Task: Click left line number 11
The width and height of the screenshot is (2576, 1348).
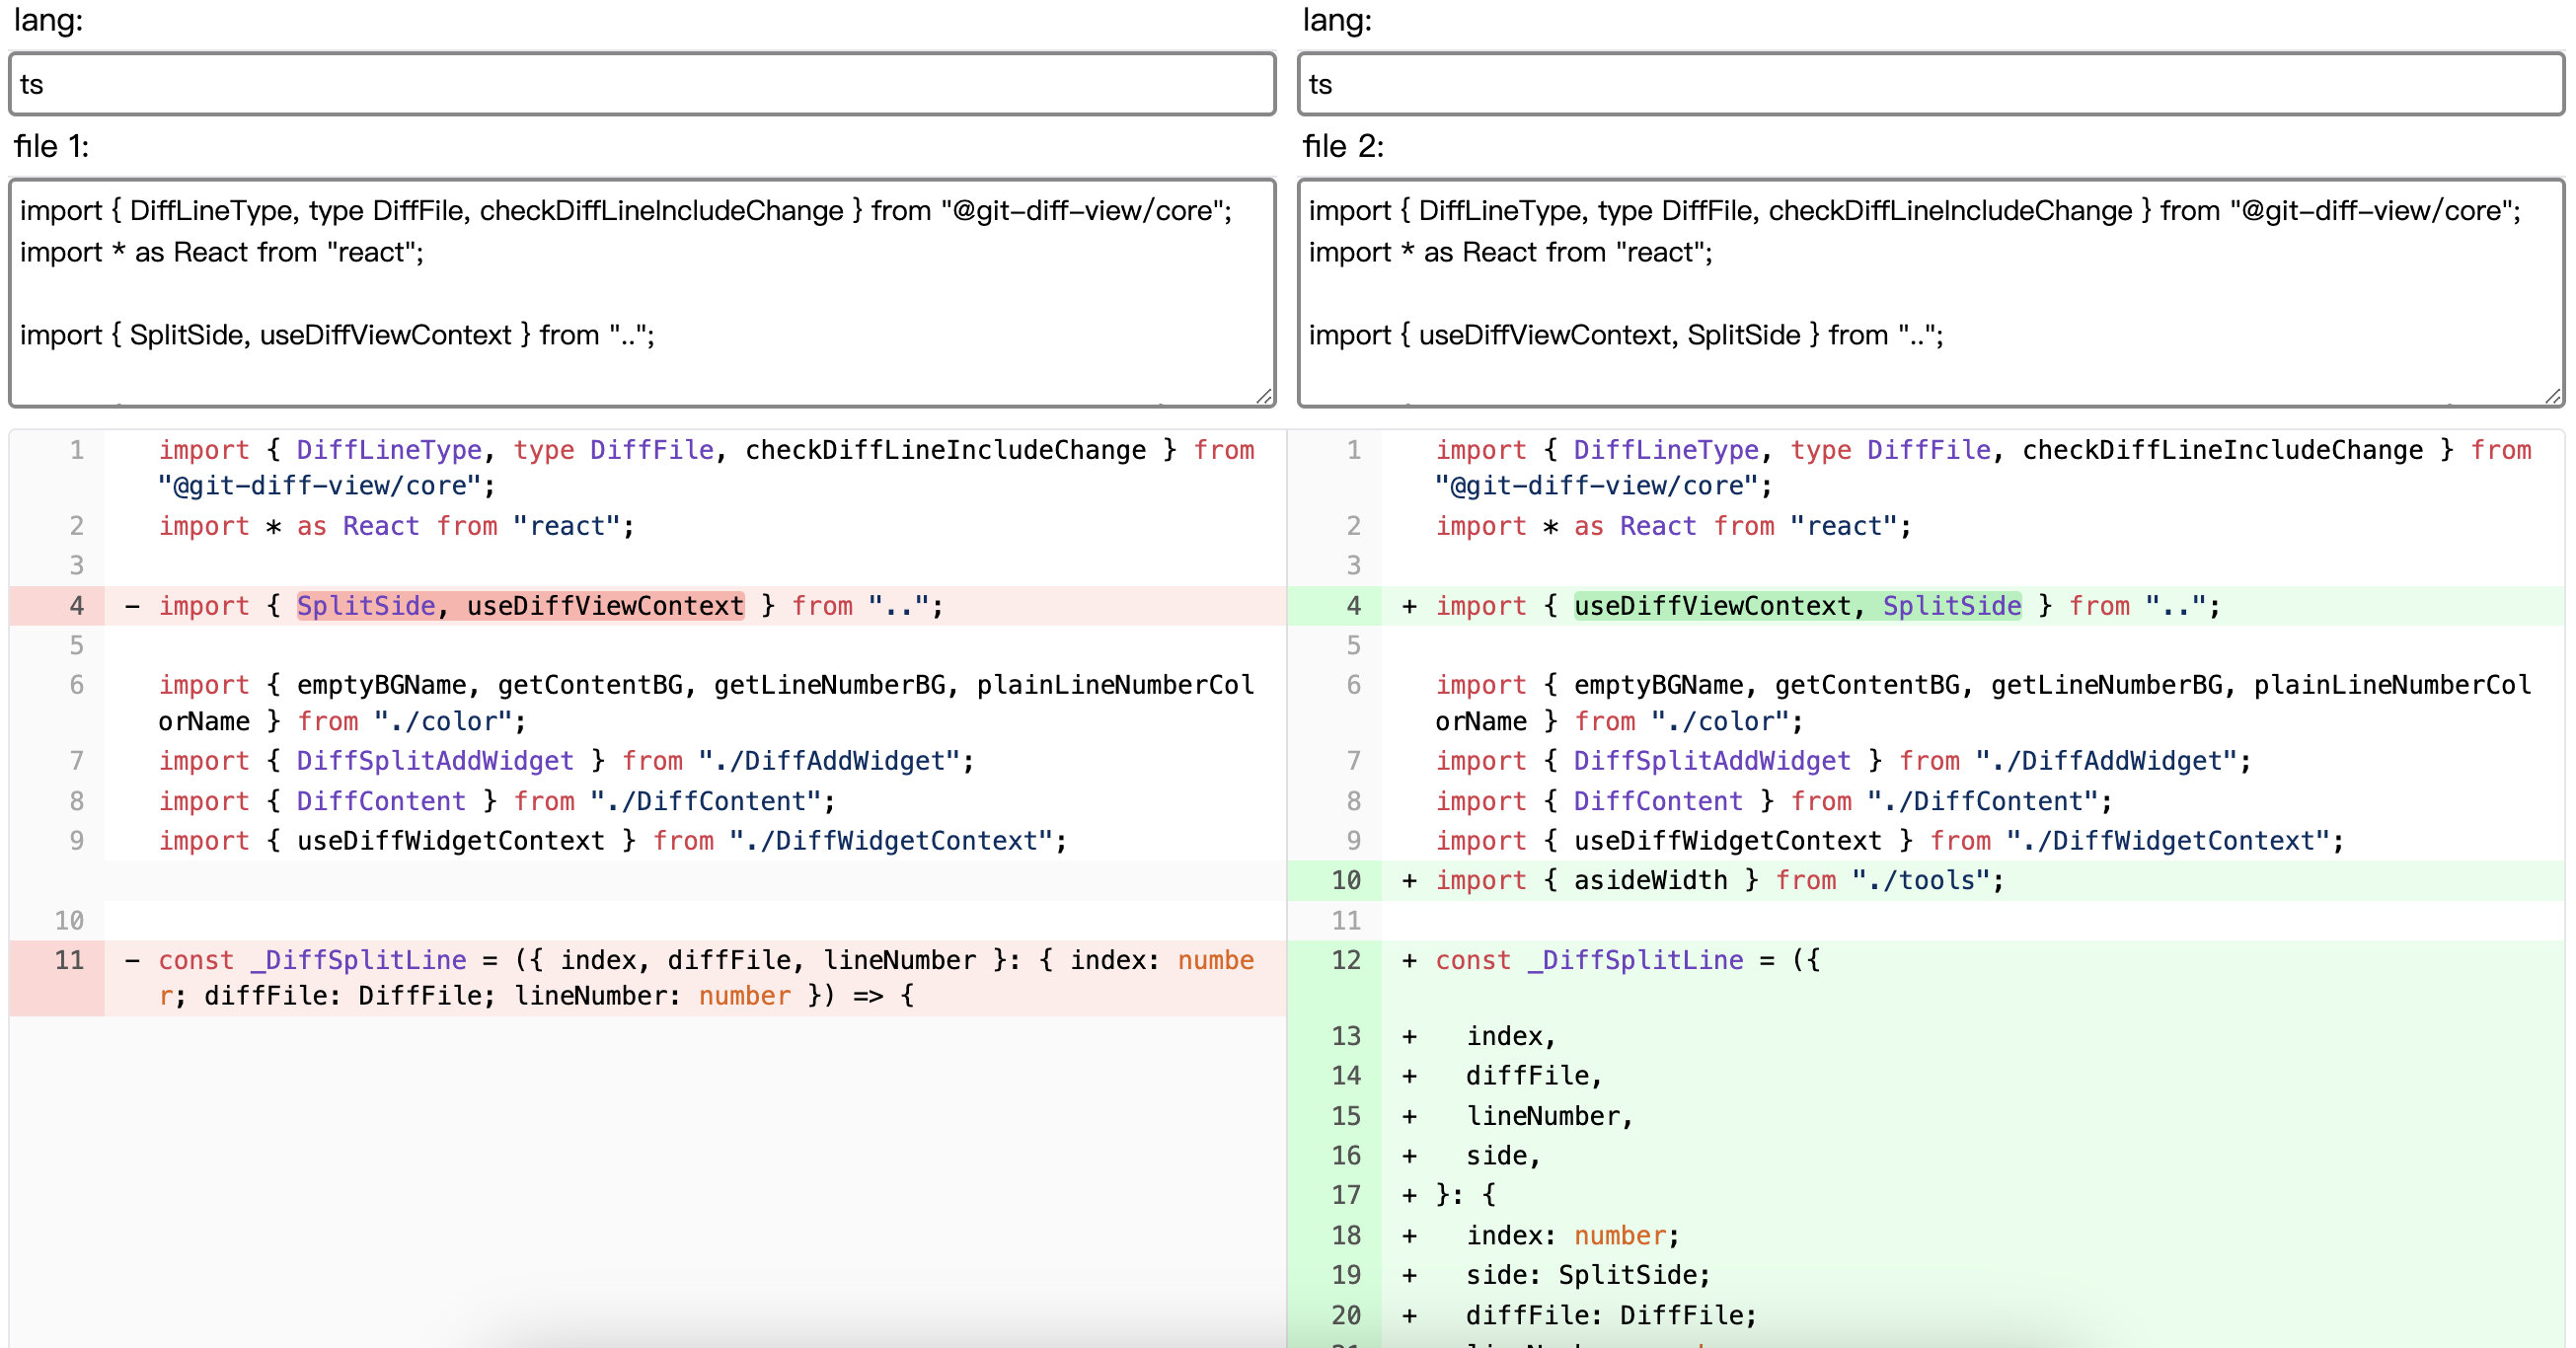Action: [x=68, y=961]
